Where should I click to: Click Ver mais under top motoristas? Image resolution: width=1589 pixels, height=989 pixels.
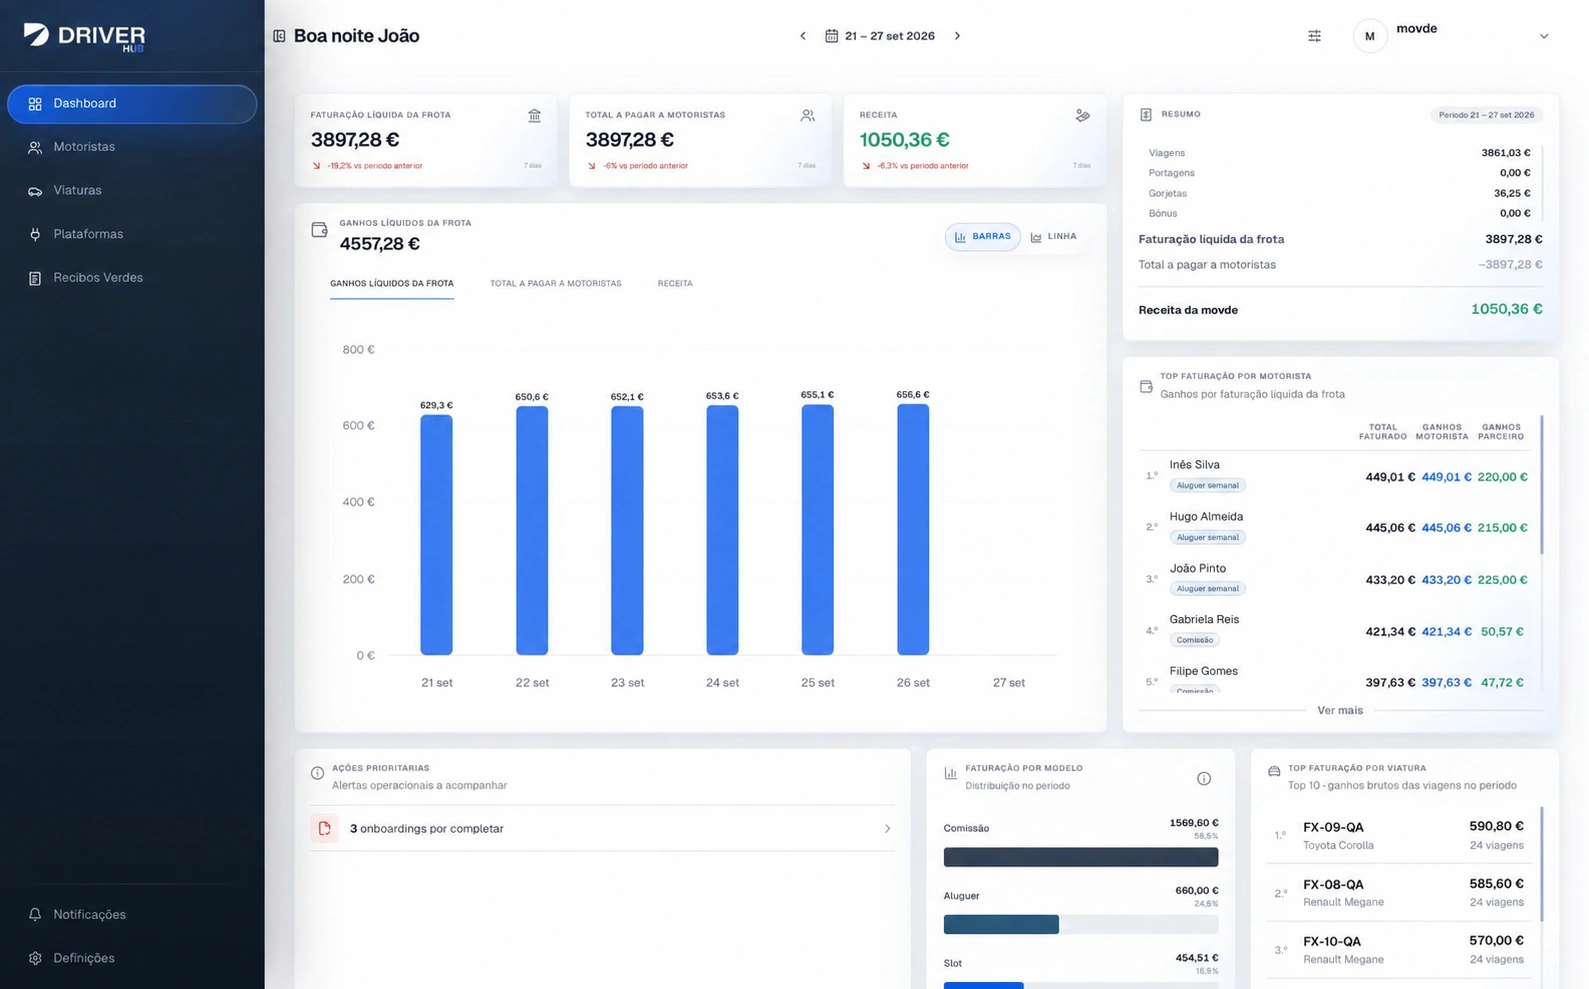click(1340, 711)
